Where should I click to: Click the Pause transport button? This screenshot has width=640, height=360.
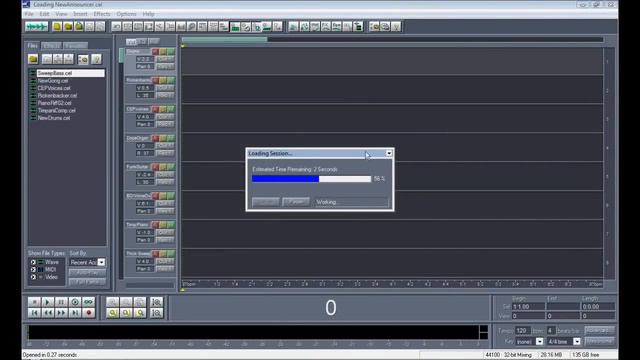click(61, 302)
